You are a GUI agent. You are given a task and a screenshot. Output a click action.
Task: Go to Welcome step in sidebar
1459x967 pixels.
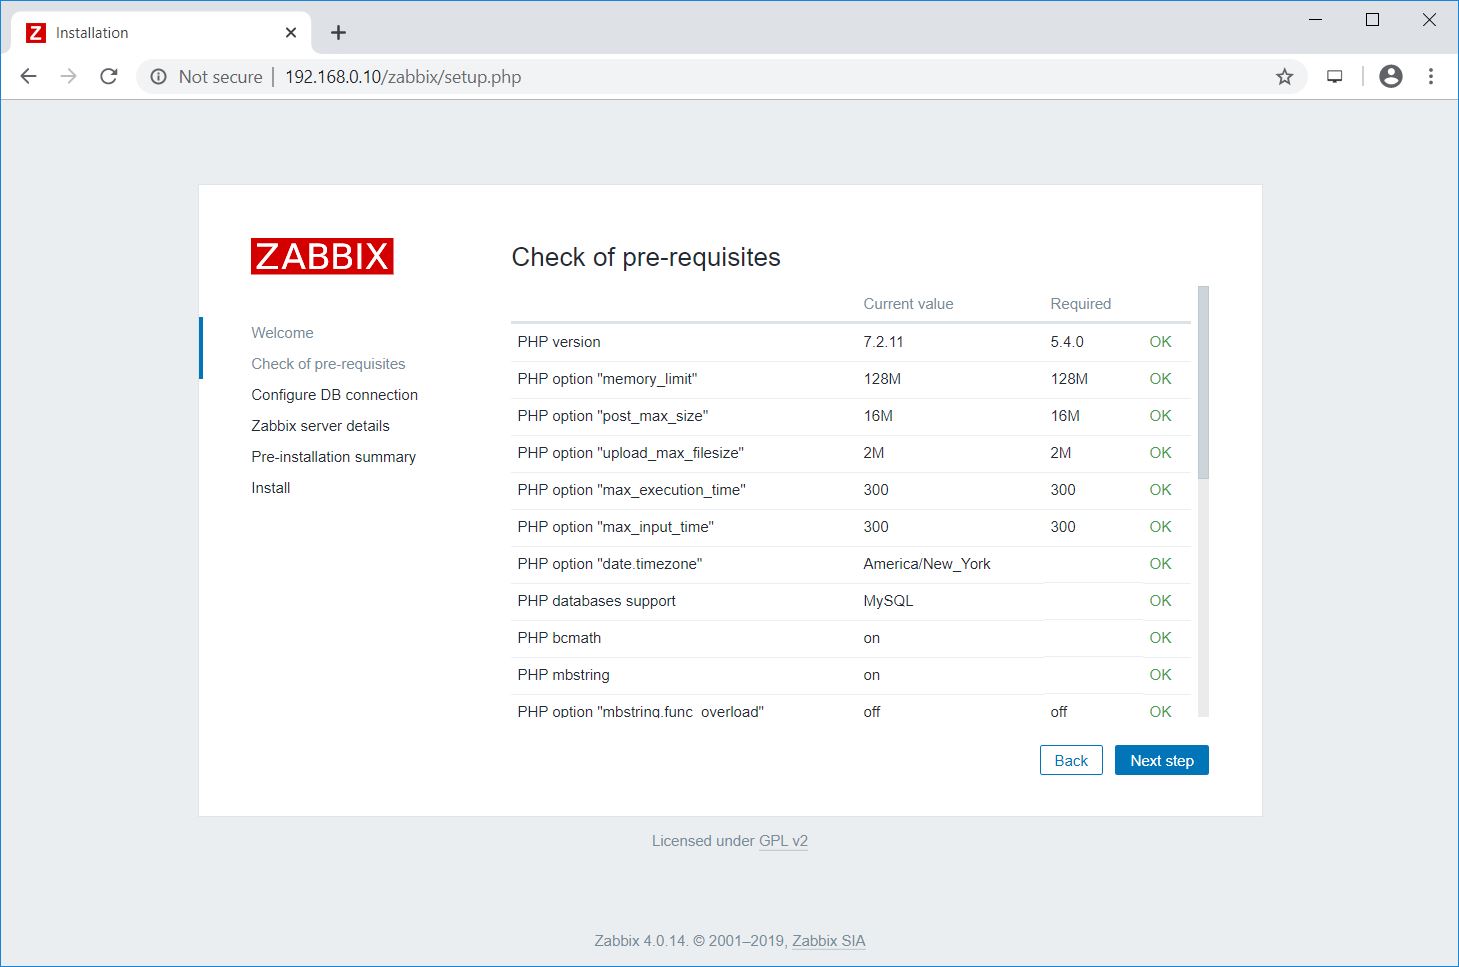282,333
